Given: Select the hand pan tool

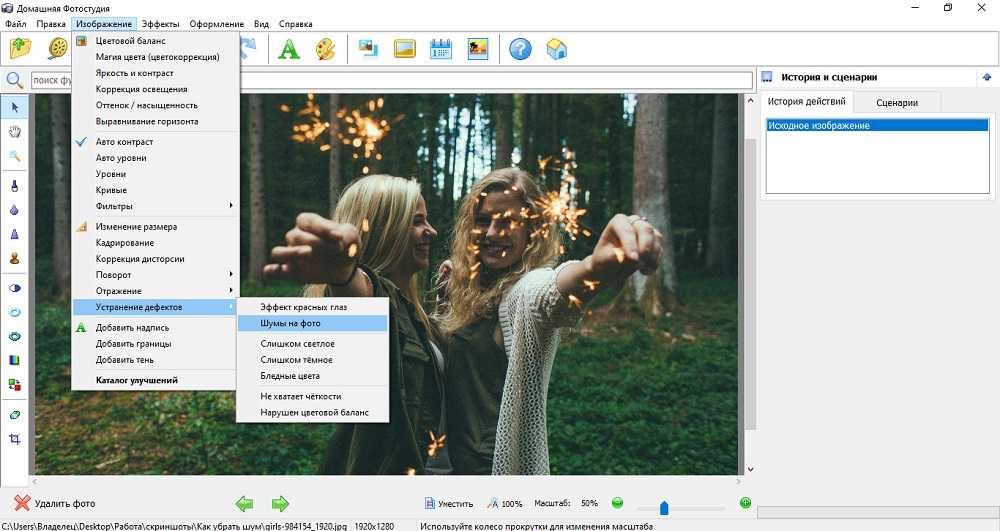Looking at the screenshot, I should tap(15, 131).
